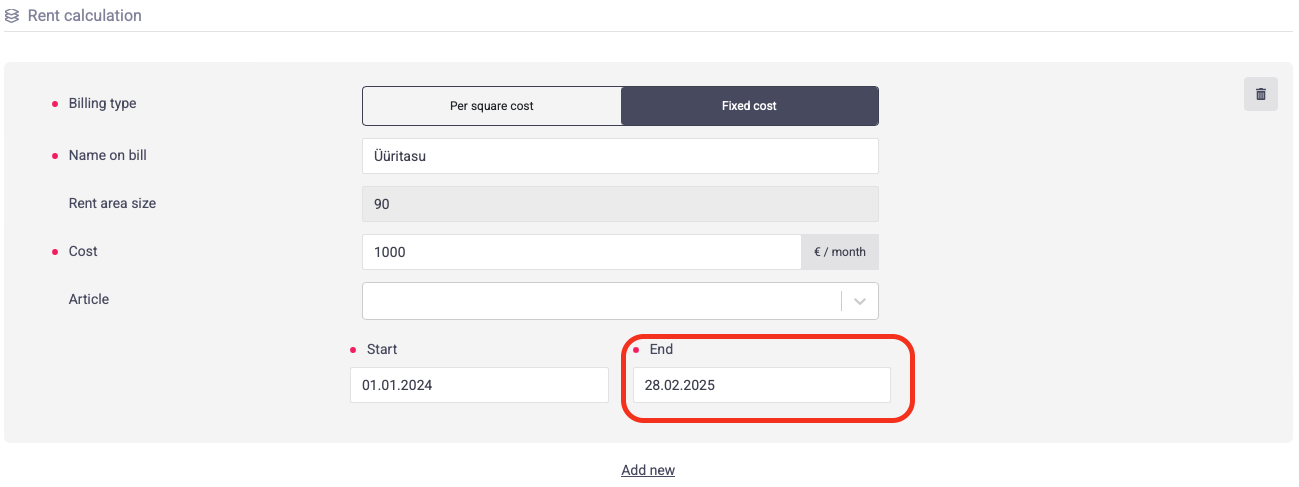Click the Add new link
The height and width of the screenshot is (487, 1299).
coord(648,470)
